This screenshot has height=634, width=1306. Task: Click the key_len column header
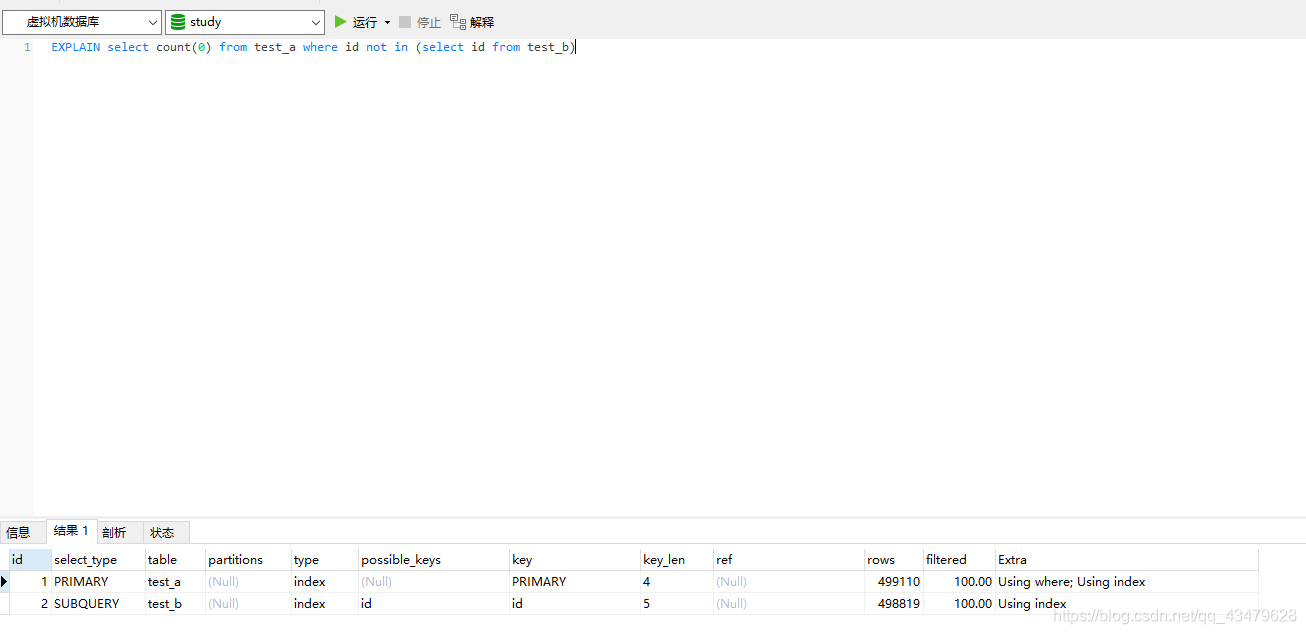point(676,559)
